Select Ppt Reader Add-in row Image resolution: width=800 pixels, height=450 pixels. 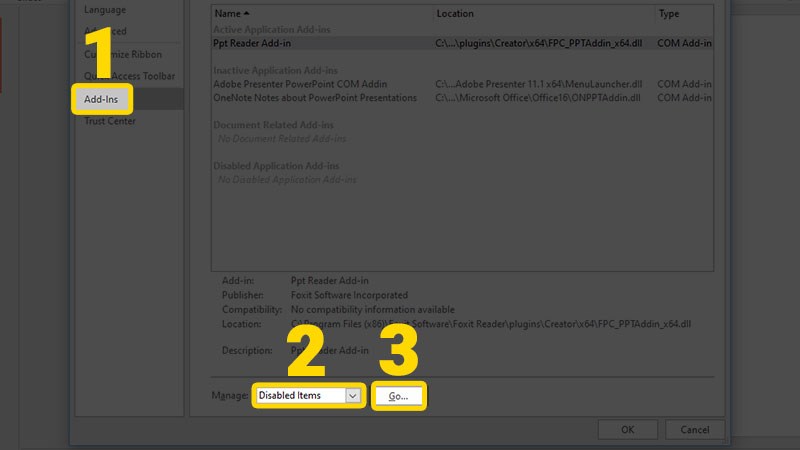click(462, 43)
